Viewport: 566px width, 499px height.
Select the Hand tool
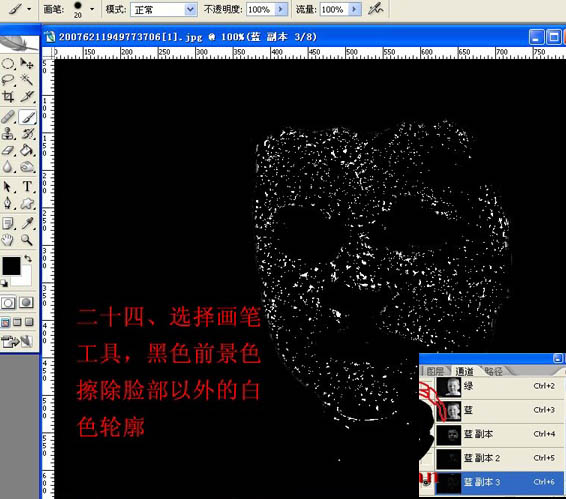pyautogui.click(x=8, y=239)
